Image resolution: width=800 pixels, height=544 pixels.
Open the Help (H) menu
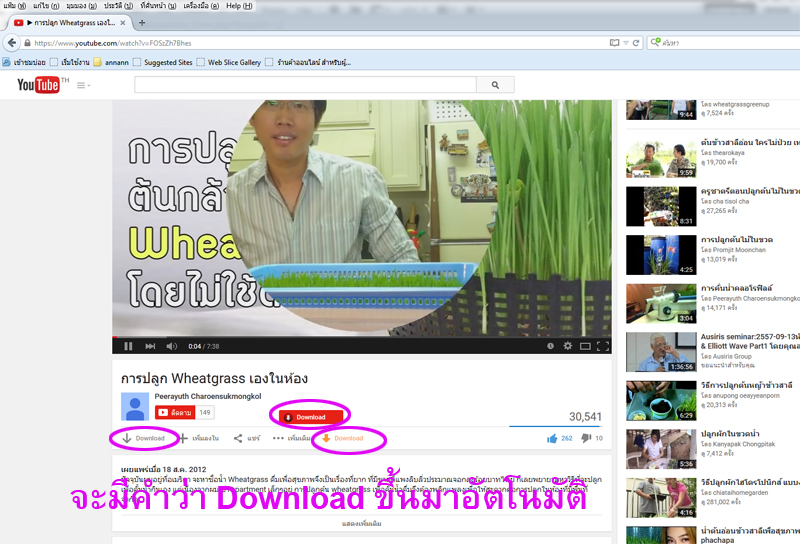pyautogui.click(x=239, y=6)
